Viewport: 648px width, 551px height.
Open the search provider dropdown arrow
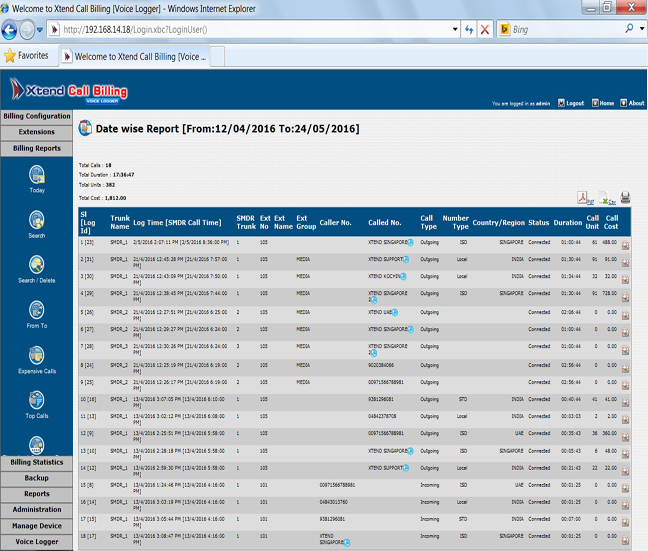point(642,29)
